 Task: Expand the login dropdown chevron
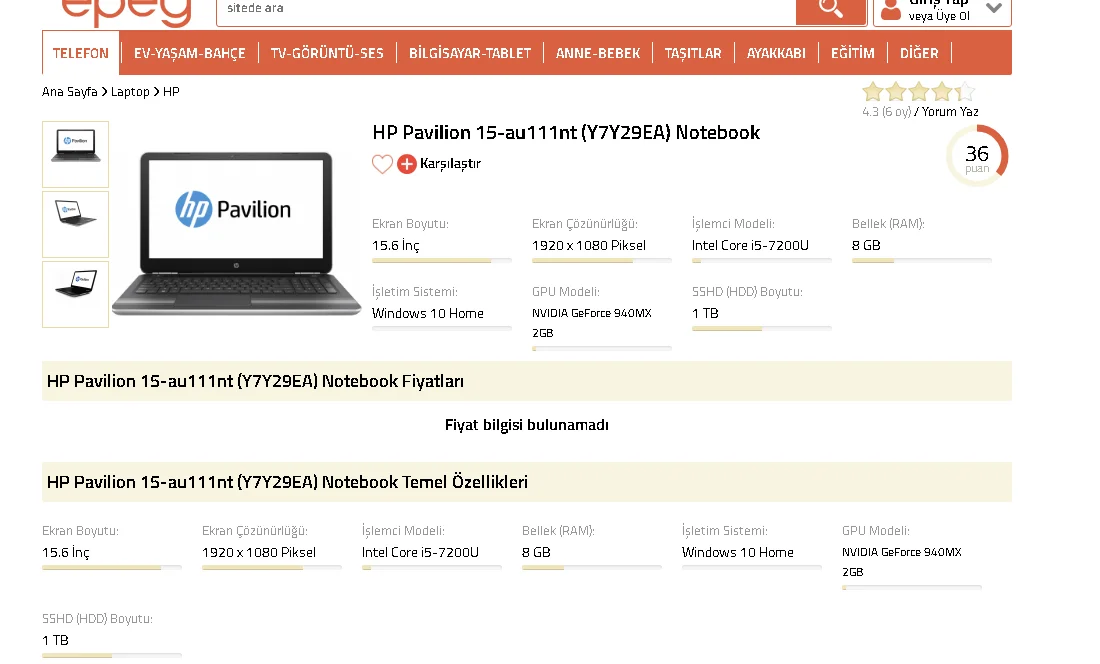[x=993, y=8]
